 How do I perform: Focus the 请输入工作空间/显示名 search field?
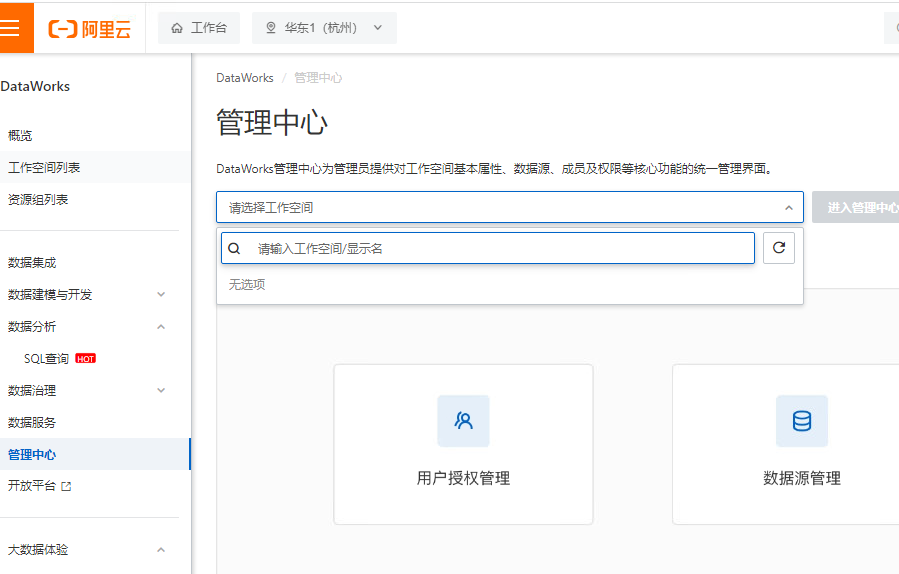pos(488,248)
